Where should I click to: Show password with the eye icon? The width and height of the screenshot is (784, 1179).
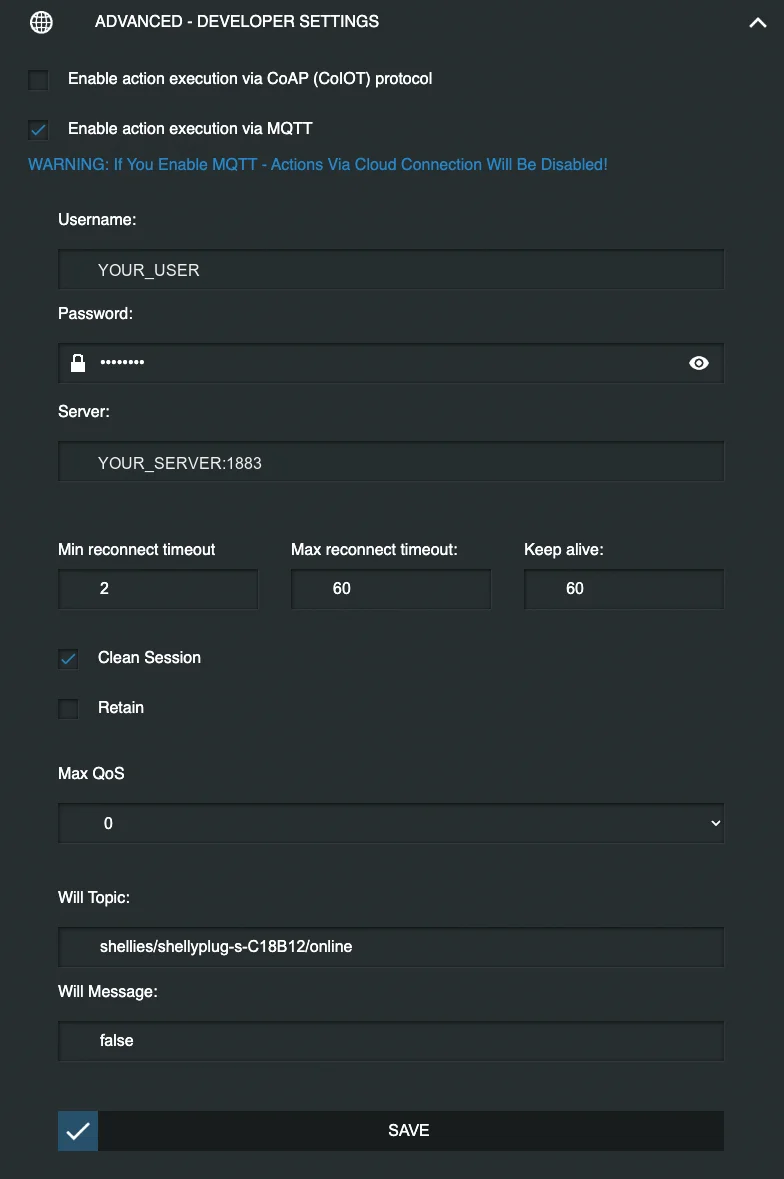point(699,363)
